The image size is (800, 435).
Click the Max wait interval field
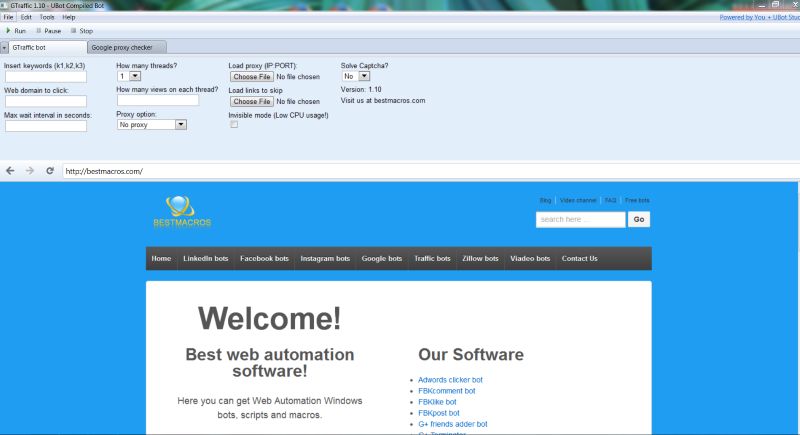click(46, 126)
